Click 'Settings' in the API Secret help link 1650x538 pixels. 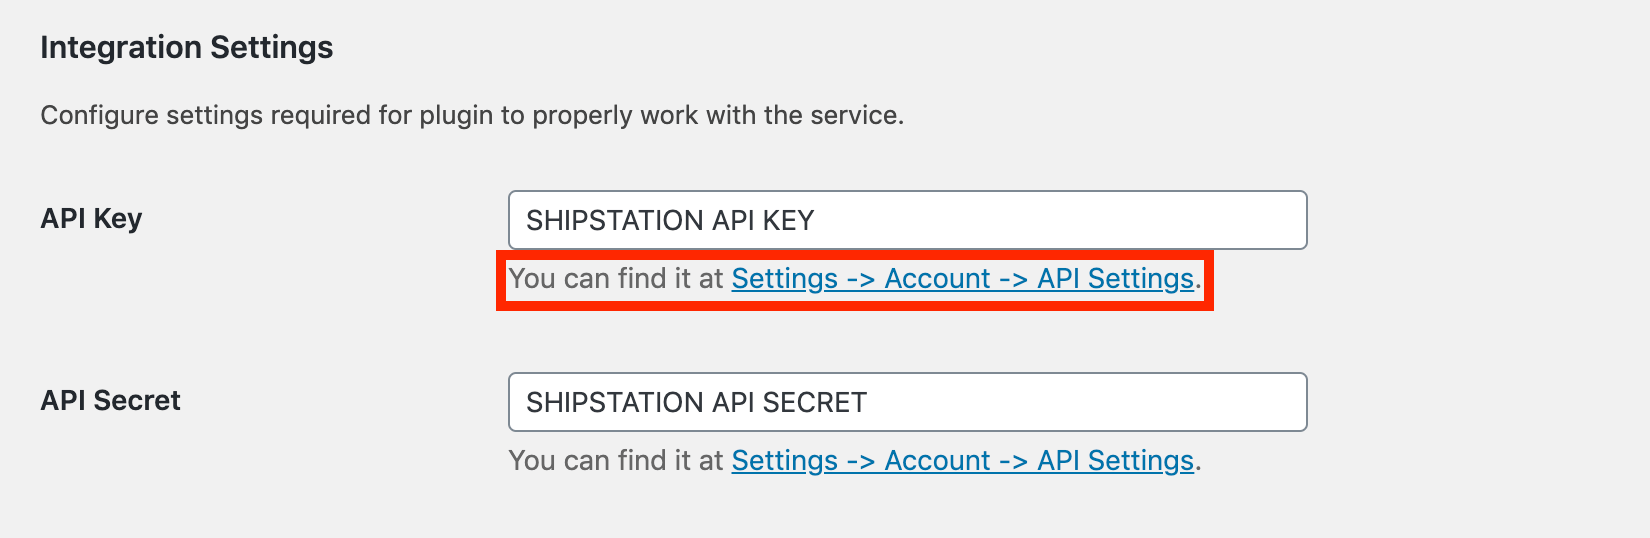click(x=784, y=461)
